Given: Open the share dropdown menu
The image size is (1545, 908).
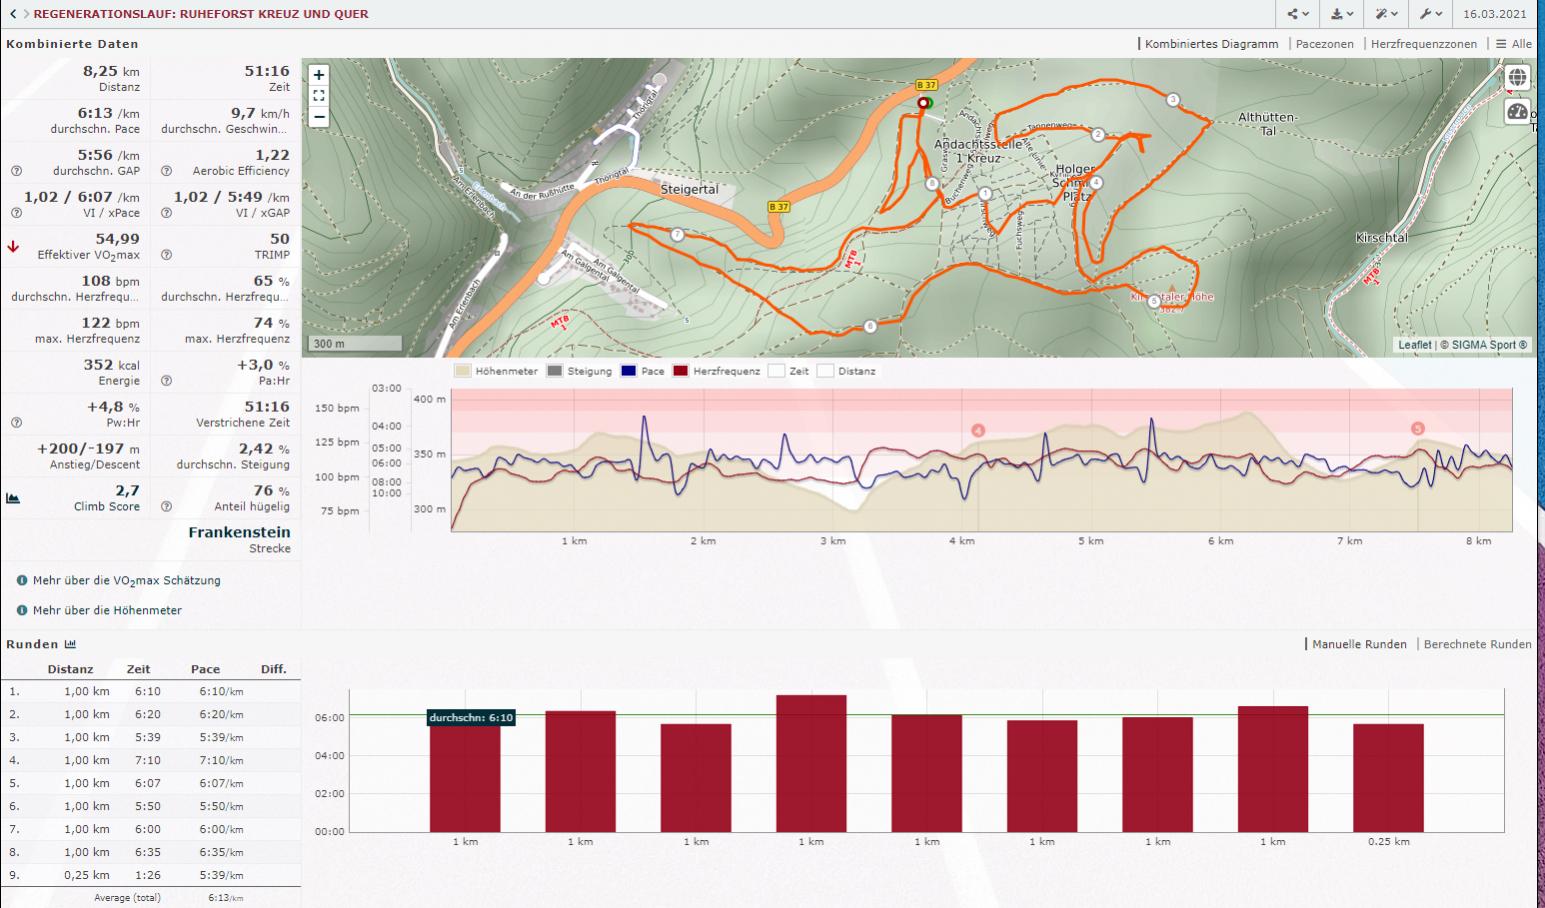Looking at the screenshot, I should click(x=1298, y=14).
